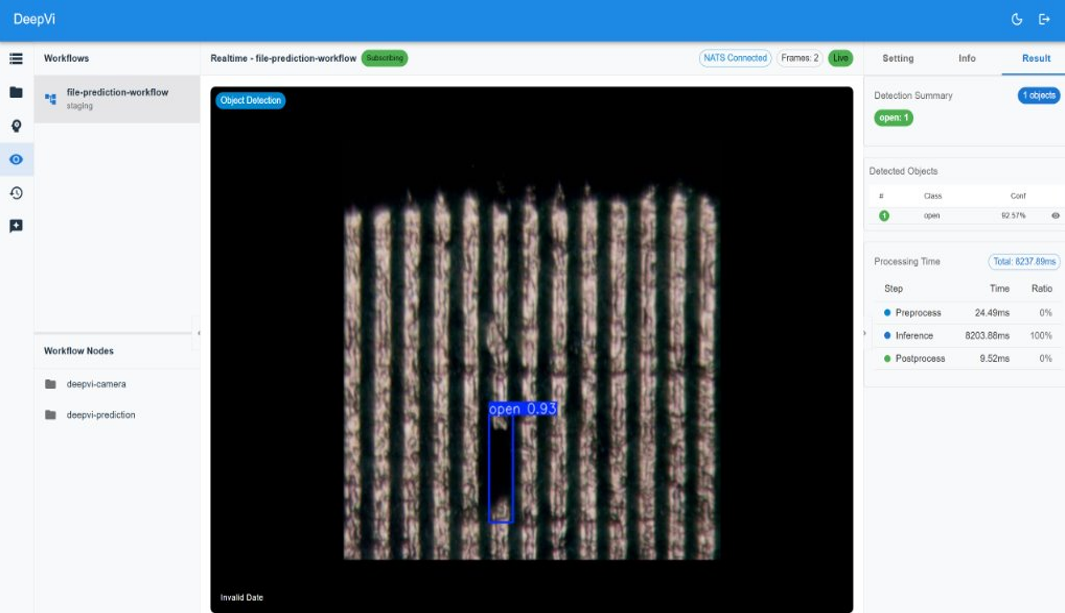This screenshot has width=1065, height=613.
Task: Switch to the Setting tab
Action: (x=897, y=58)
